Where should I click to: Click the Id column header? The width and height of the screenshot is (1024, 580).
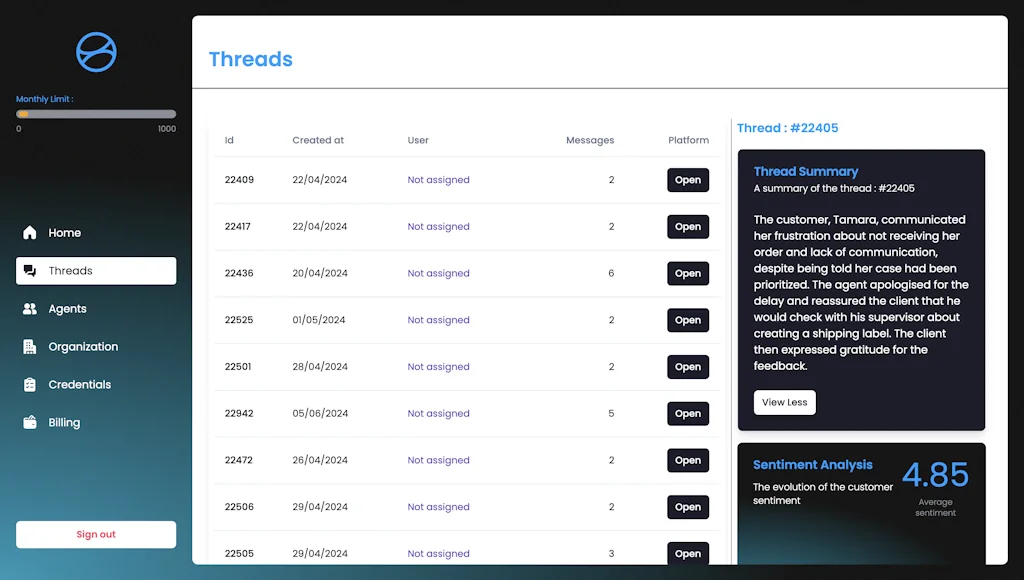227,140
